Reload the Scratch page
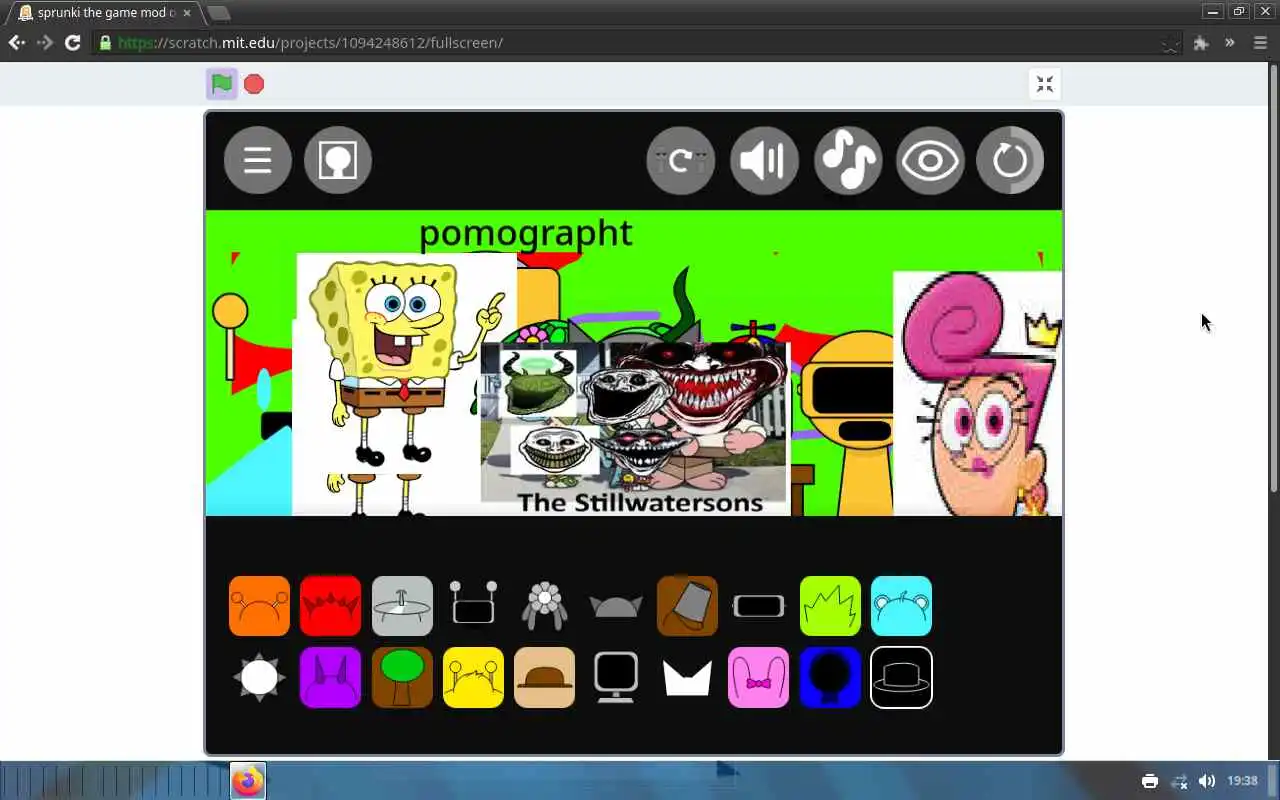Image resolution: width=1280 pixels, height=800 pixels. 73,42
